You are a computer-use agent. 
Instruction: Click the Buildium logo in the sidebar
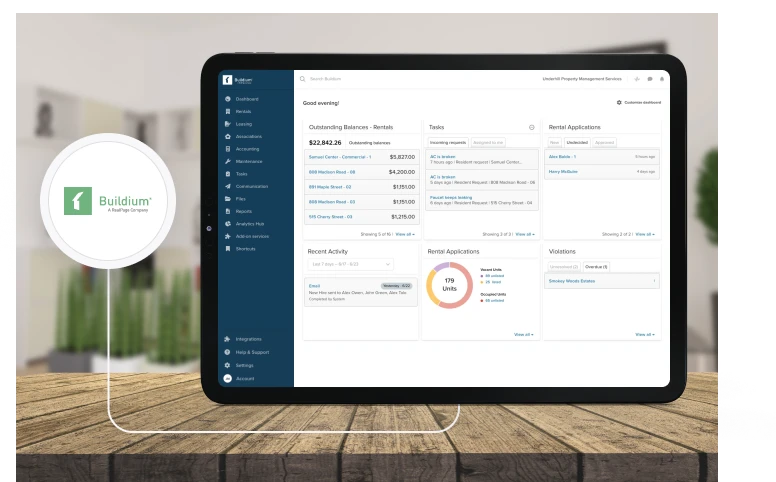[x=237, y=80]
